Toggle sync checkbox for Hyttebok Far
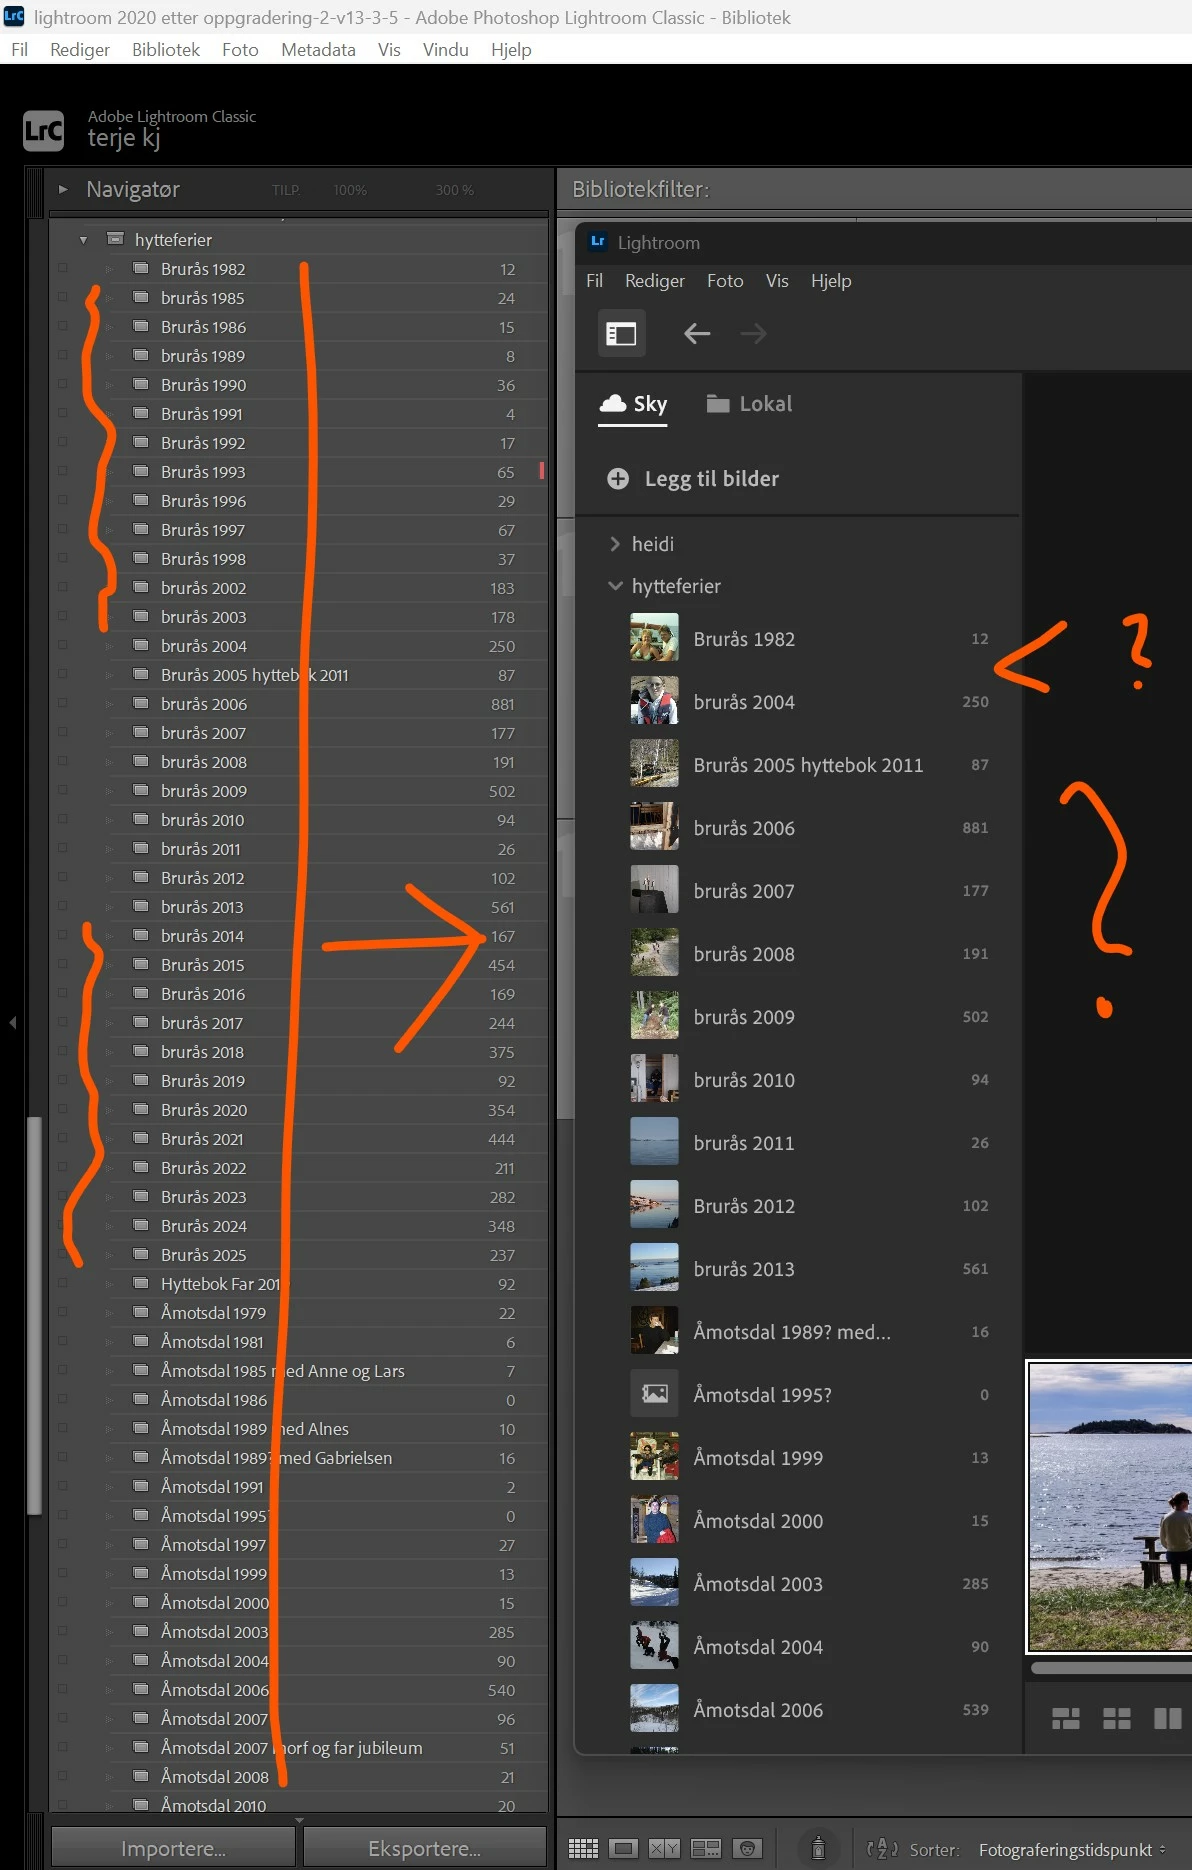Viewport: 1192px width, 1870px height. coord(63,1283)
